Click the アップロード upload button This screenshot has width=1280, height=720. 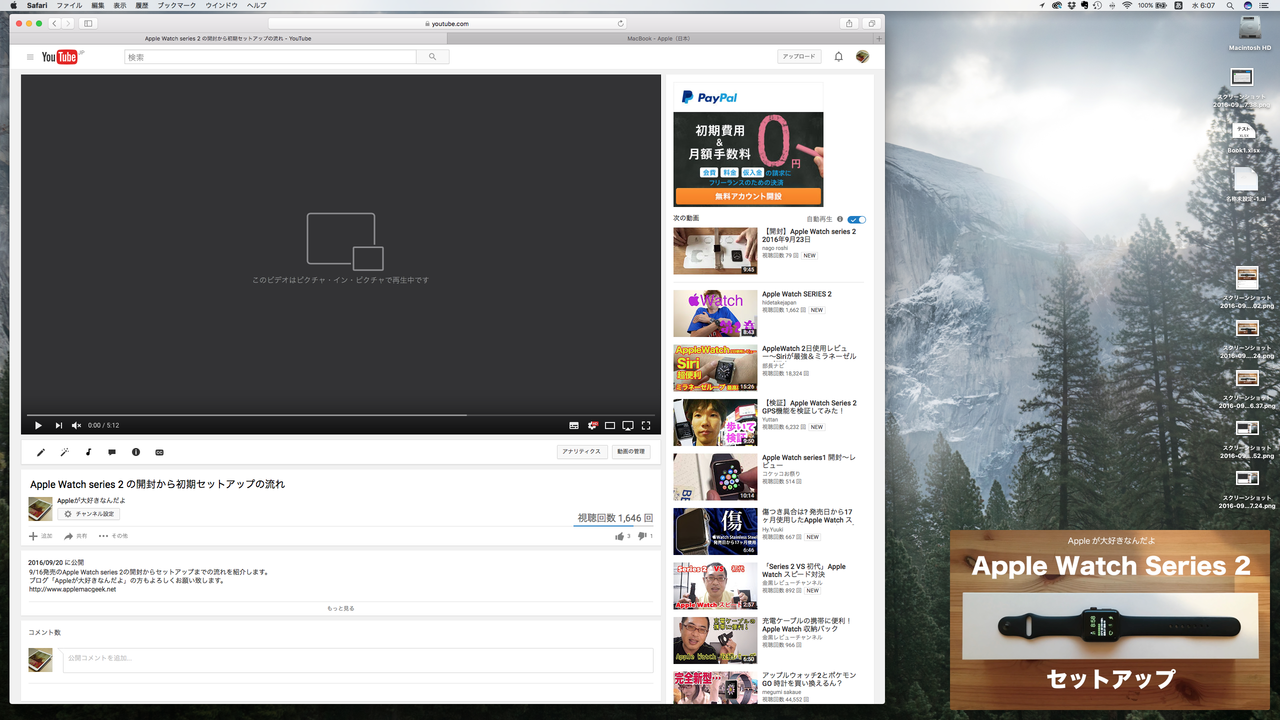pyautogui.click(x=799, y=57)
